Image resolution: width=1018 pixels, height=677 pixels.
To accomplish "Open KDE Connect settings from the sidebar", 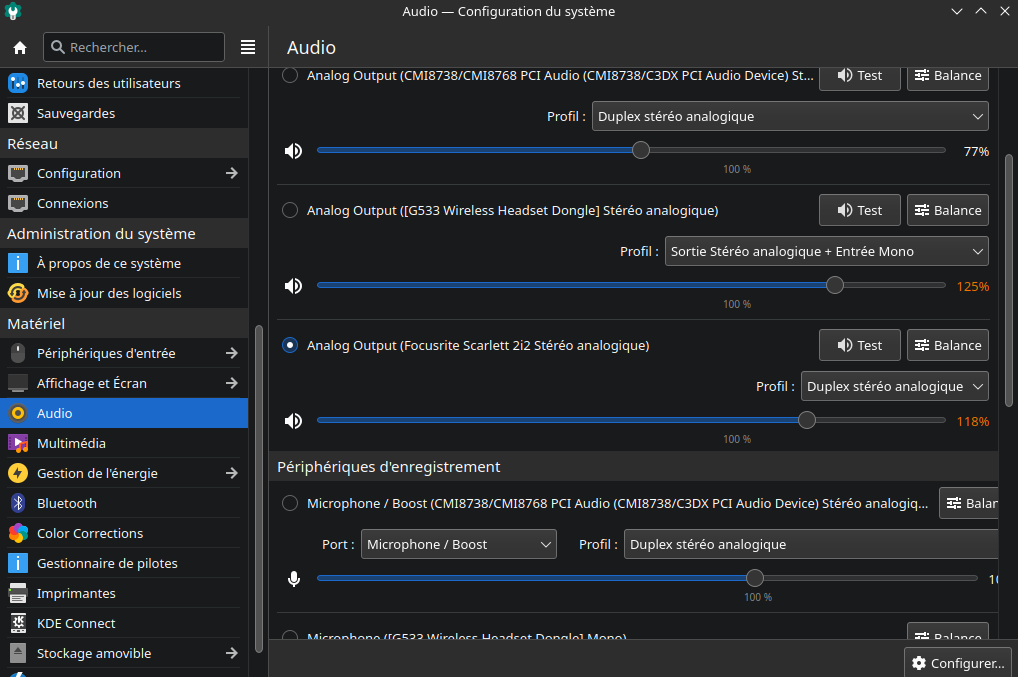I will pos(76,623).
